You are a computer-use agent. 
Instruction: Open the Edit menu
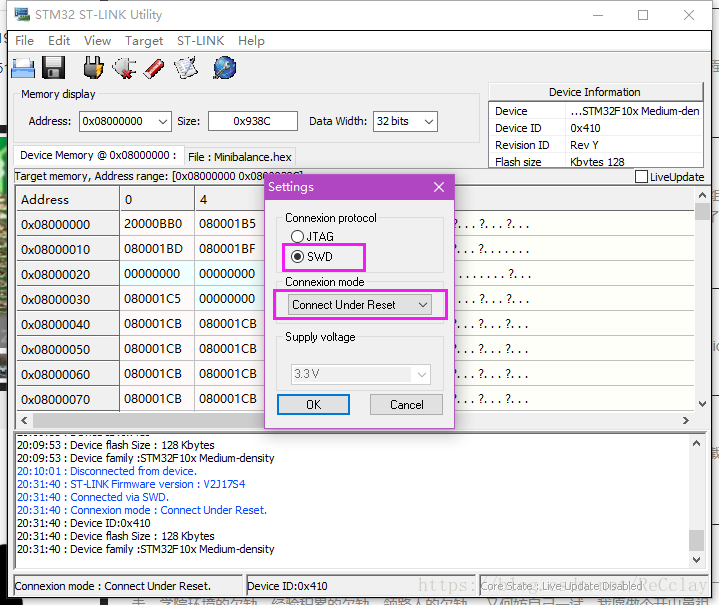(x=59, y=41)
